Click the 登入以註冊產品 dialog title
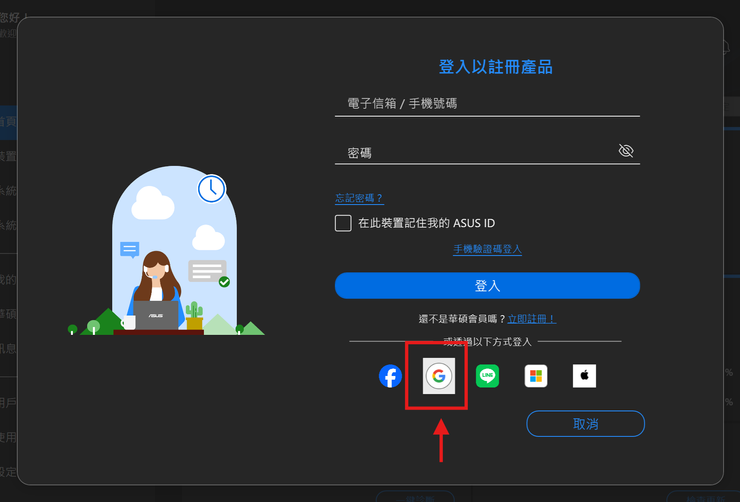Image resolution: width=740 pixels, height=502 pixels. (495, 67)
